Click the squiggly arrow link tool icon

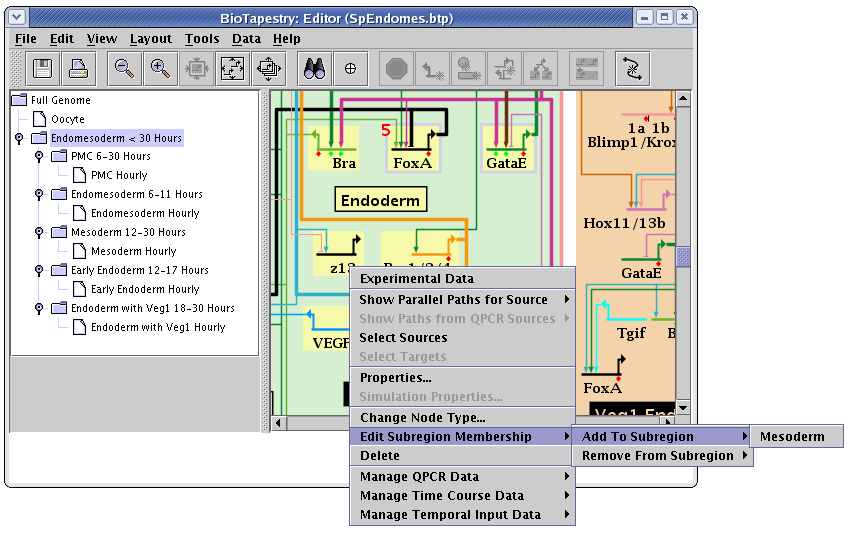pyautogui.click(x=633, y=68)
